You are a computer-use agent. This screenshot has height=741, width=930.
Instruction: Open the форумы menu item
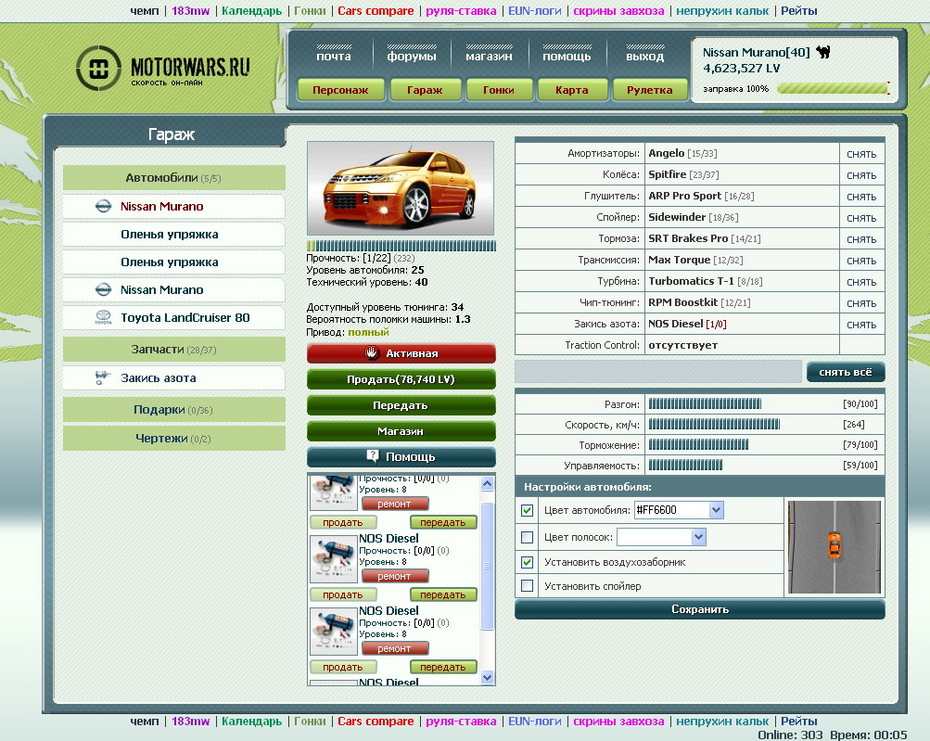[x=412, y=56]
